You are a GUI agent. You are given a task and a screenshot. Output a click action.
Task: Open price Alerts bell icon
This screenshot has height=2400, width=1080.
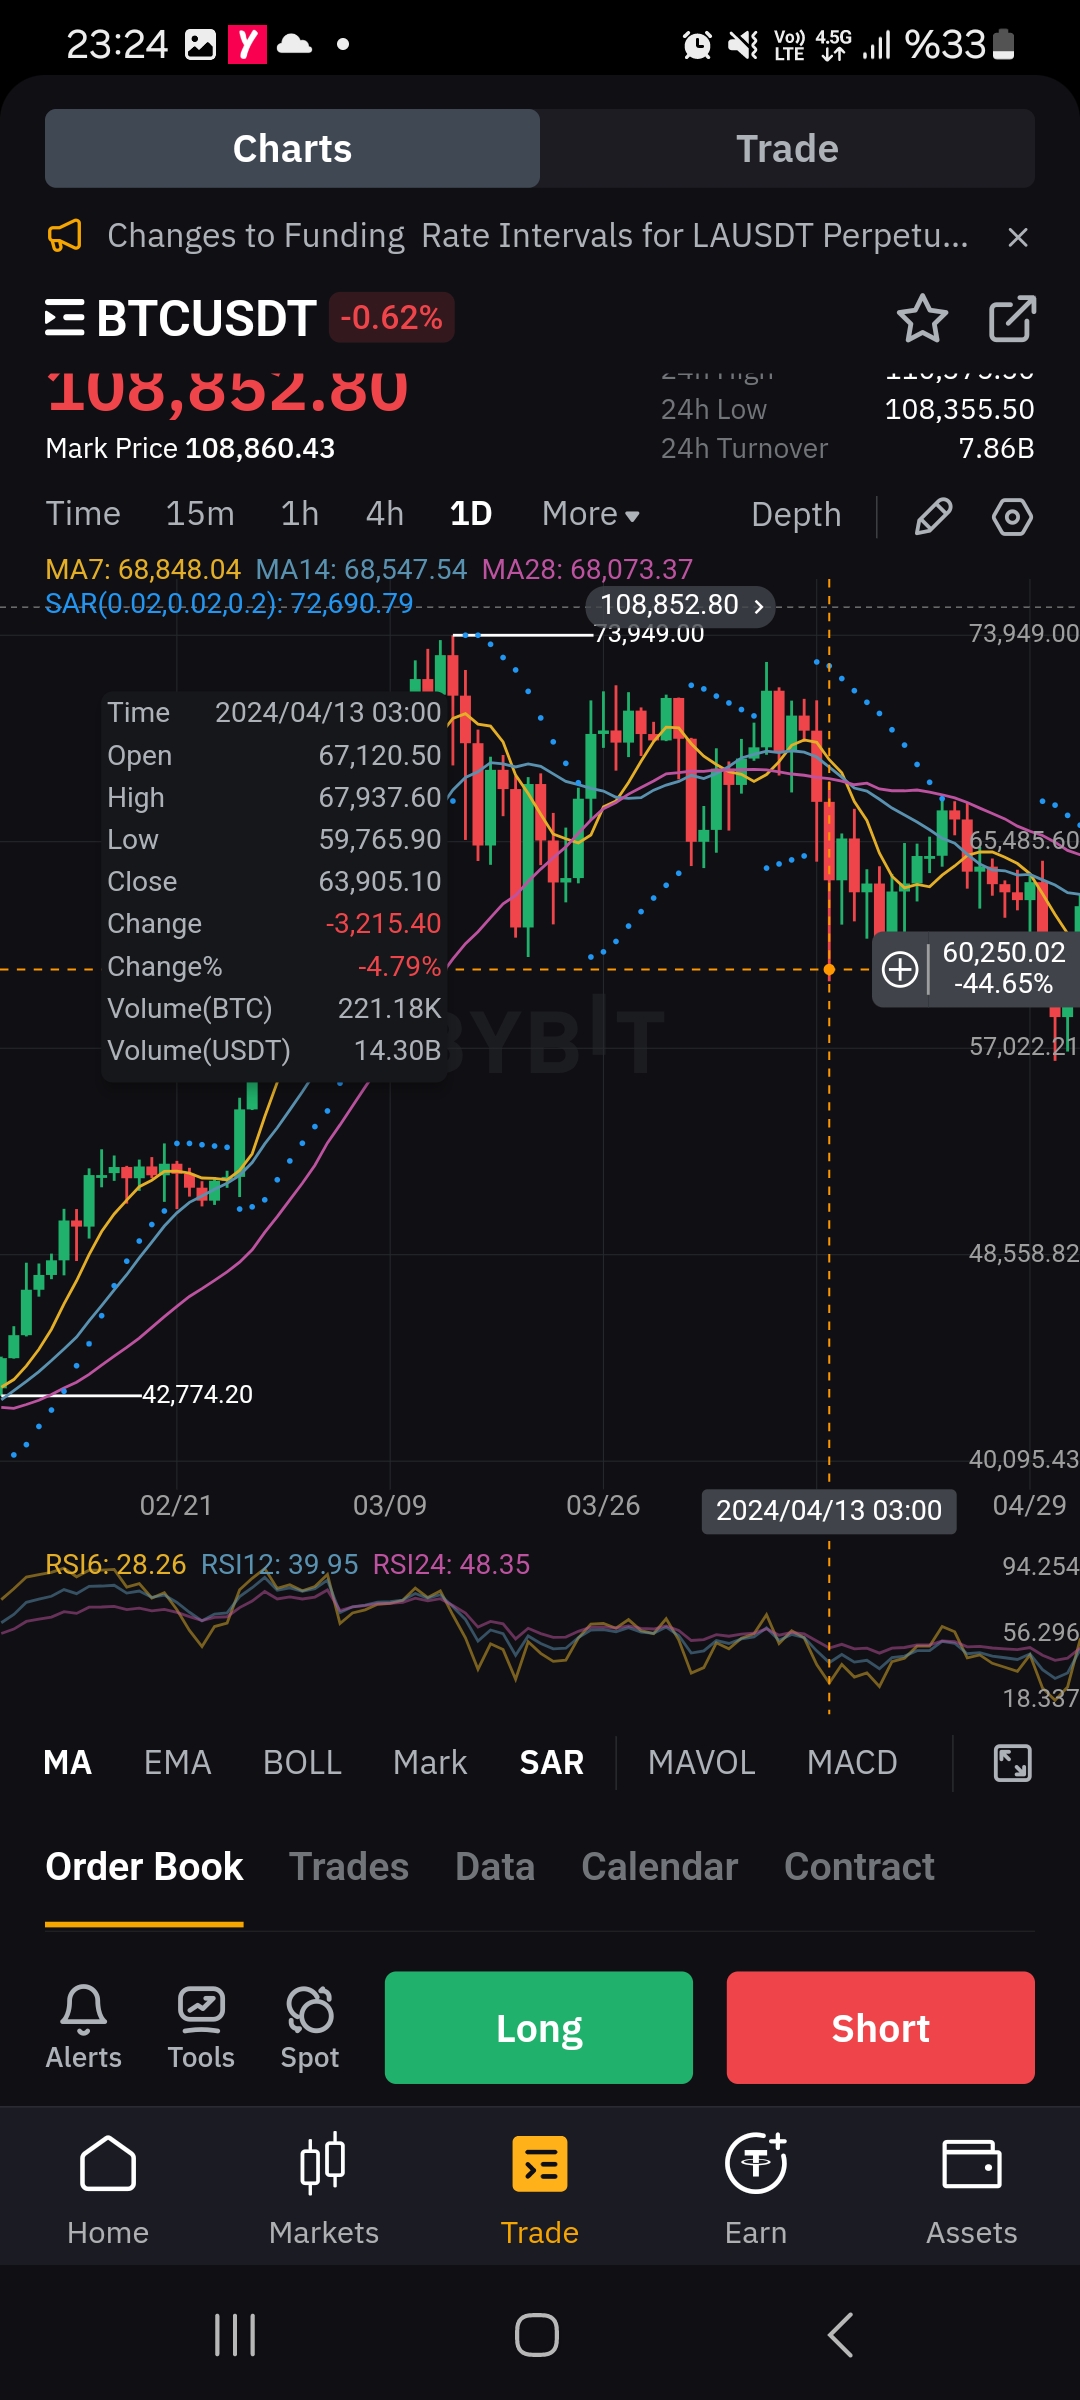click(x=84, y=2027)
